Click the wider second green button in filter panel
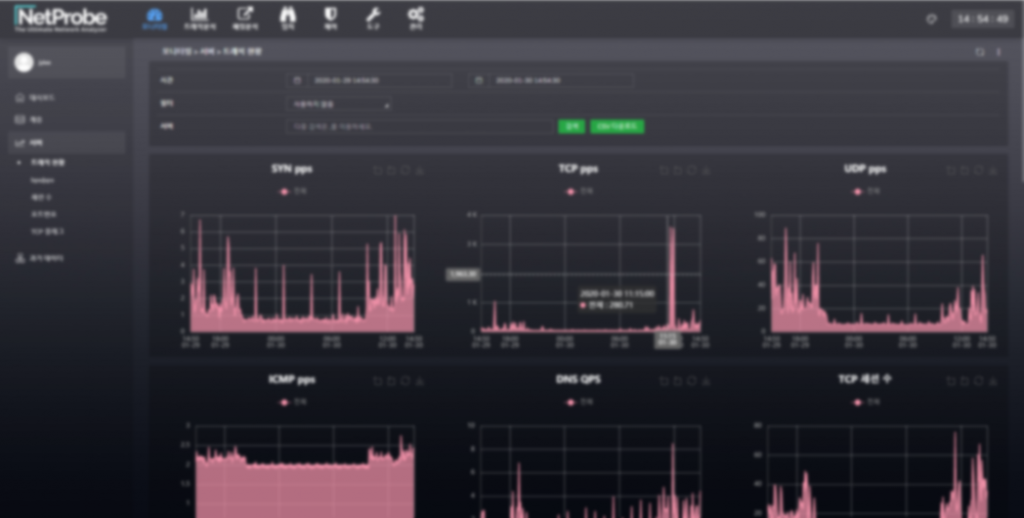This screenshot has width=1024, height=518. 617,127
